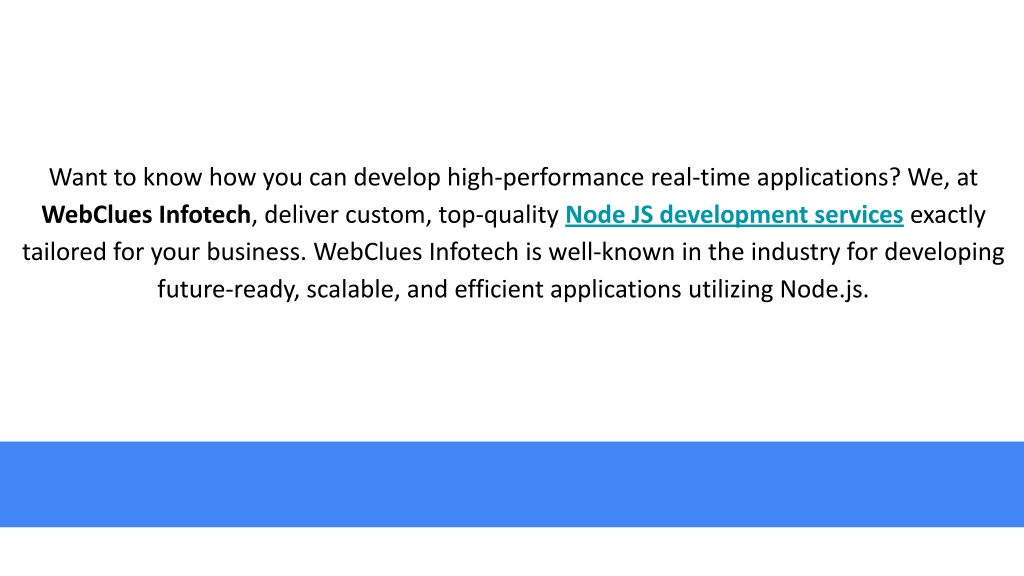Click the words 'We, at' ending first line
This screenshot has width=1024, height=576.
click(x=942, y=178)
